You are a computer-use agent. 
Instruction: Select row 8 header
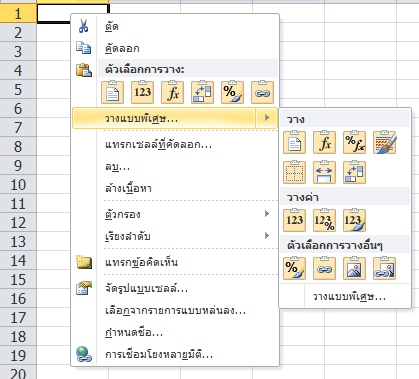pyautogui.click(x=18, y=146)
